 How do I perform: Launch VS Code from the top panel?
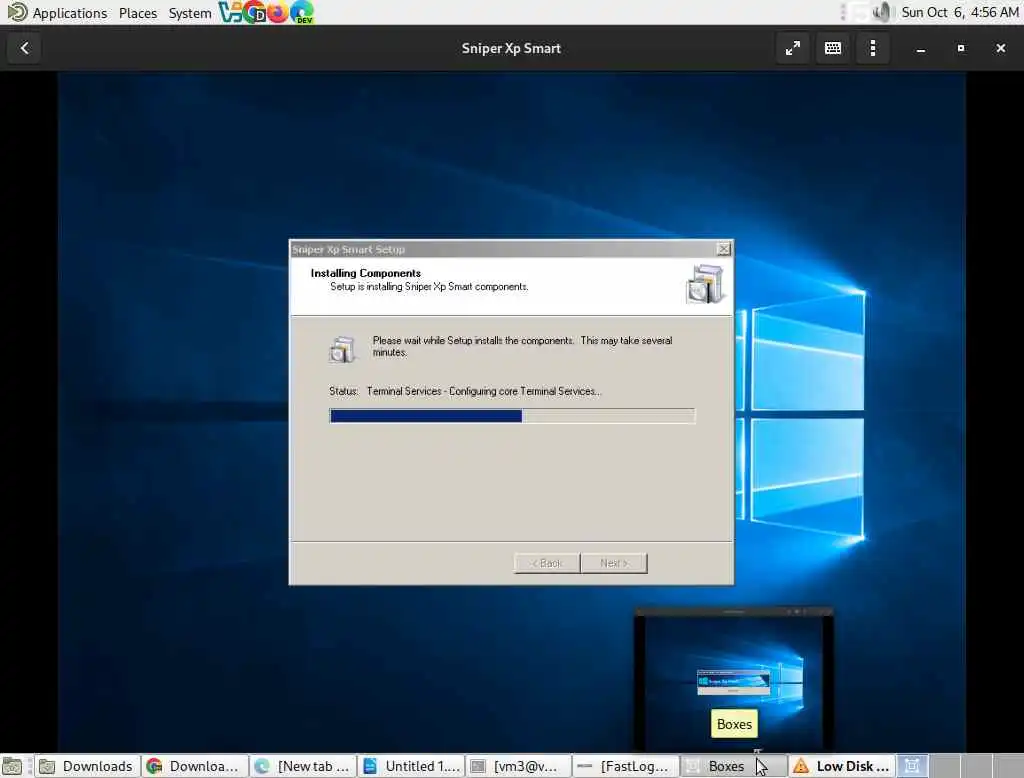(229, 12)
